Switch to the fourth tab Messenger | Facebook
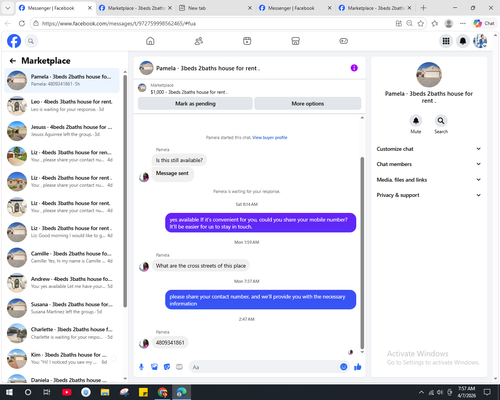This screenshot has width=500, height=400. click(x=295, y=8)
